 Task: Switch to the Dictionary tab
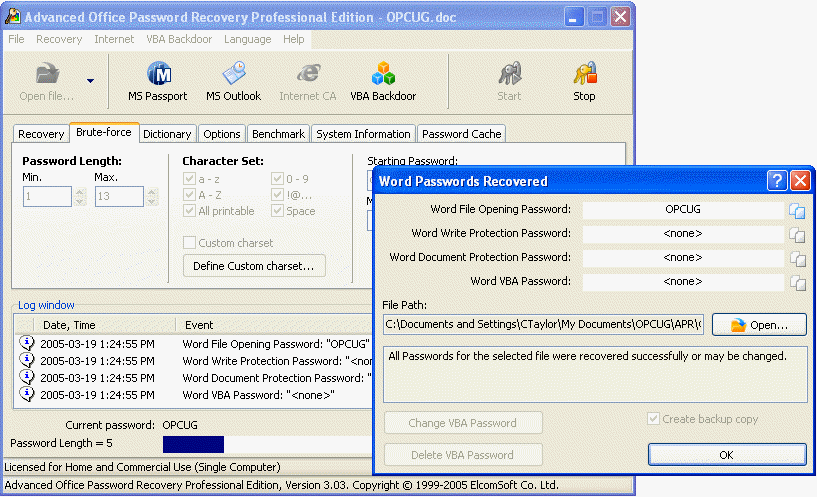[x=167, y=134]
